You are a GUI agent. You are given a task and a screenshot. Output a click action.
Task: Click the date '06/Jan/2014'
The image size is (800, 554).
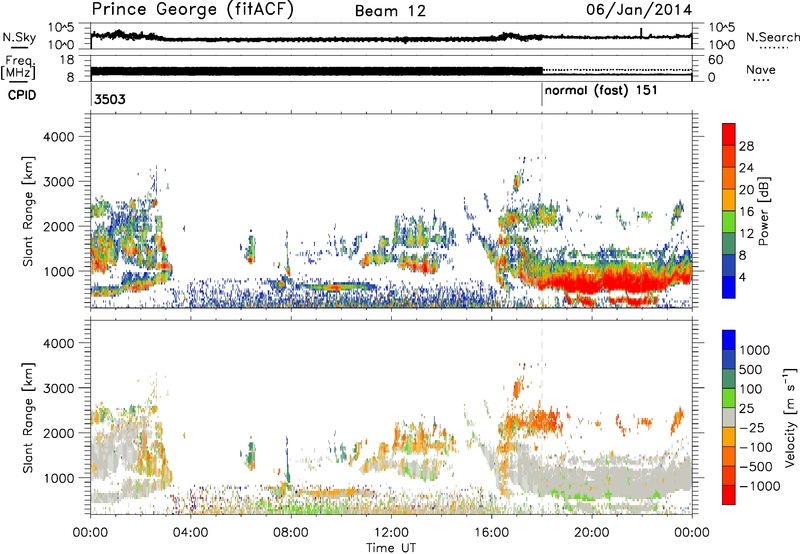pyautogui.click(x=639, y=10)
